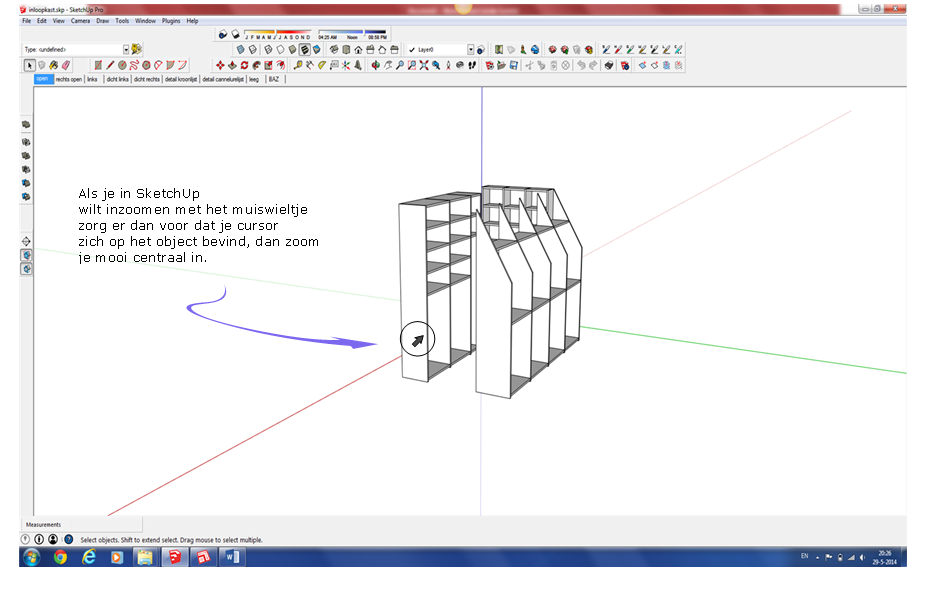
Task: Click the Save floppy disk icon
Action: pos(514,65)
